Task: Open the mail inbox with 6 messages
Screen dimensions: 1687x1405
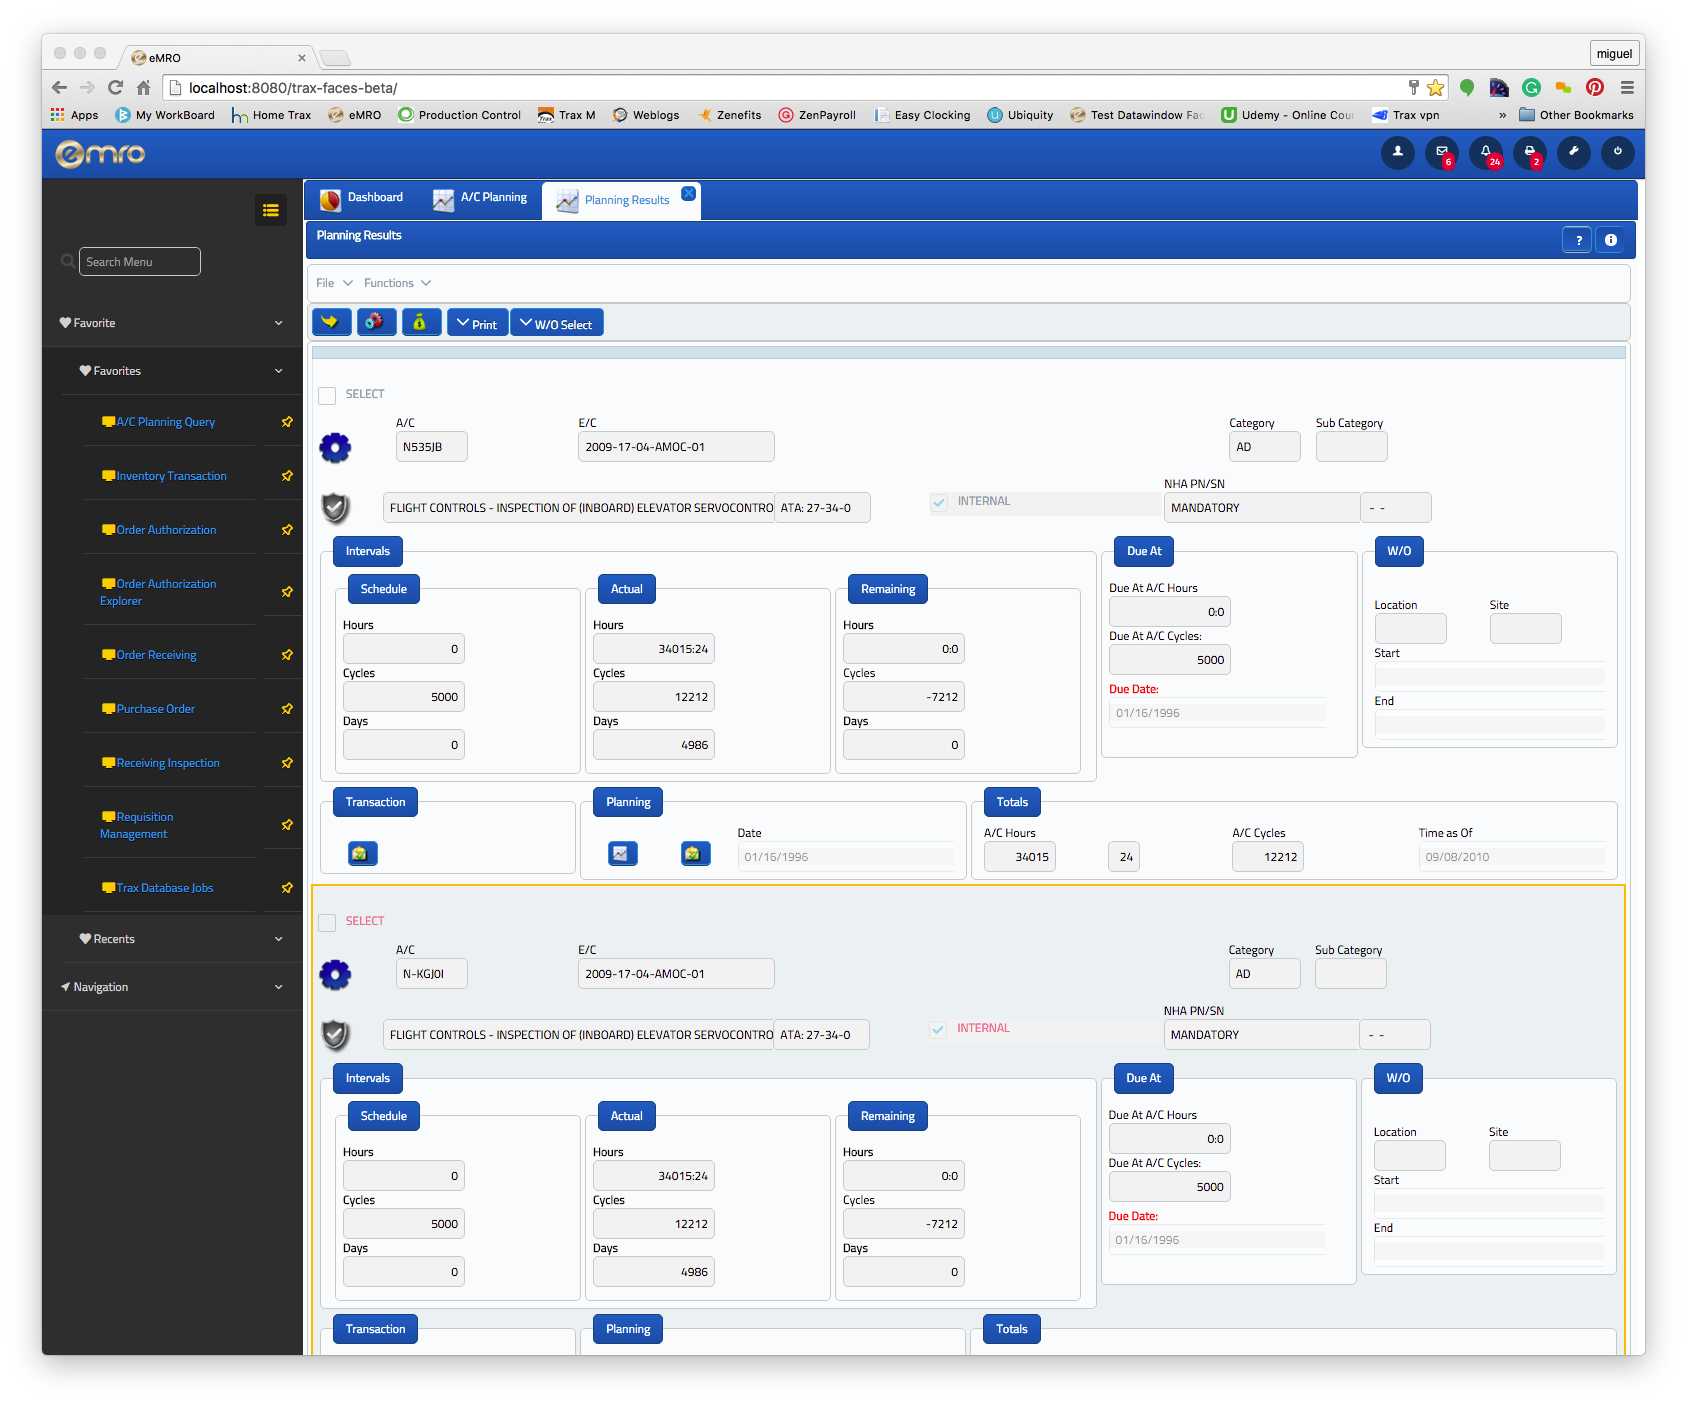Action: click(1442, 152)
